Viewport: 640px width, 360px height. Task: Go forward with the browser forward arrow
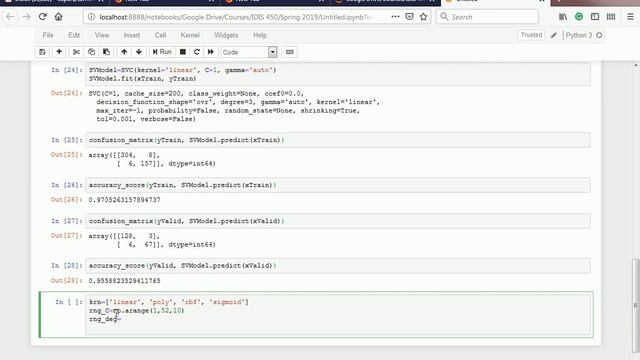pyautogui.click(x=26, y=17)
